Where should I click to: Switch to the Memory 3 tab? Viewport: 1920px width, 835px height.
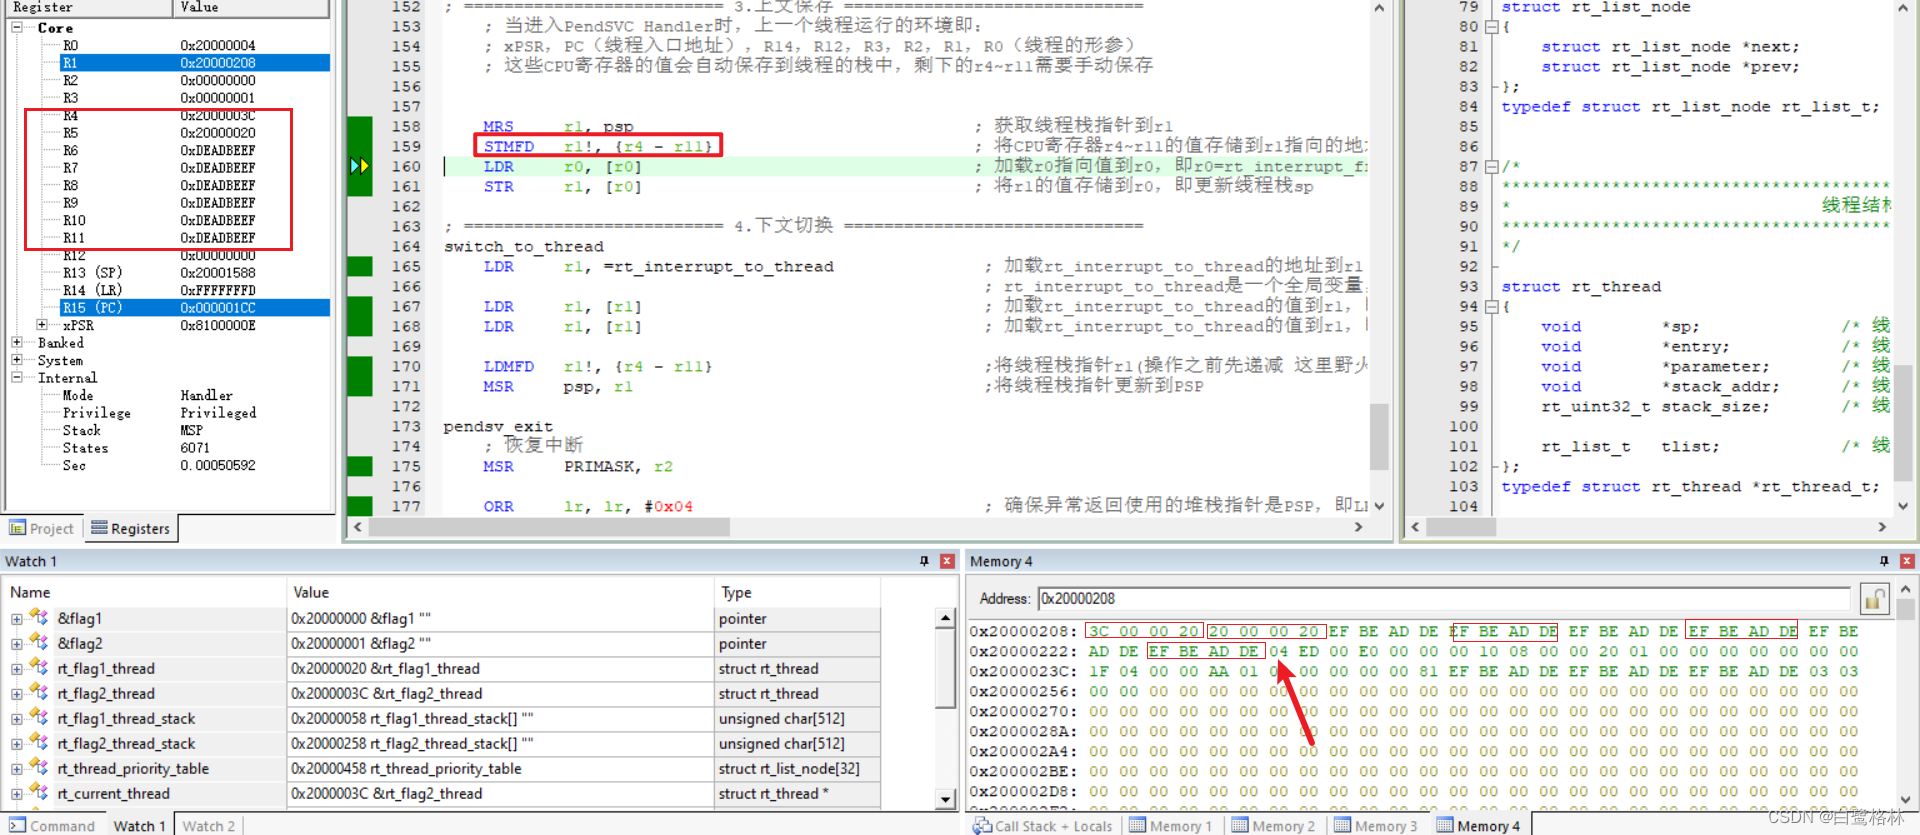[1377, 825]
